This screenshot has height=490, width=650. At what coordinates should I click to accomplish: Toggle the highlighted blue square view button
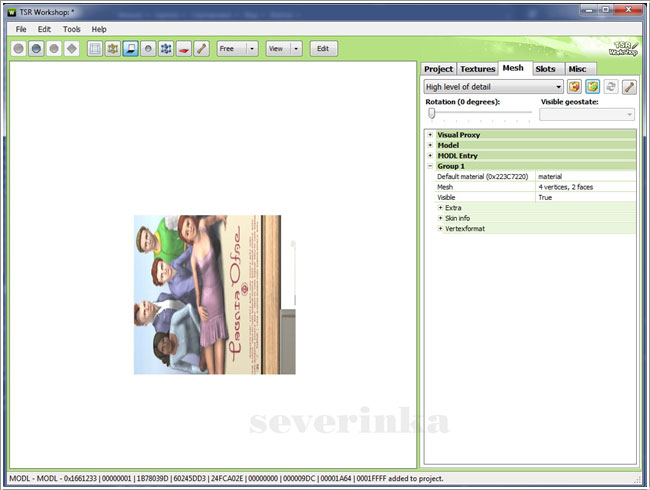click(x=130, y=48)
